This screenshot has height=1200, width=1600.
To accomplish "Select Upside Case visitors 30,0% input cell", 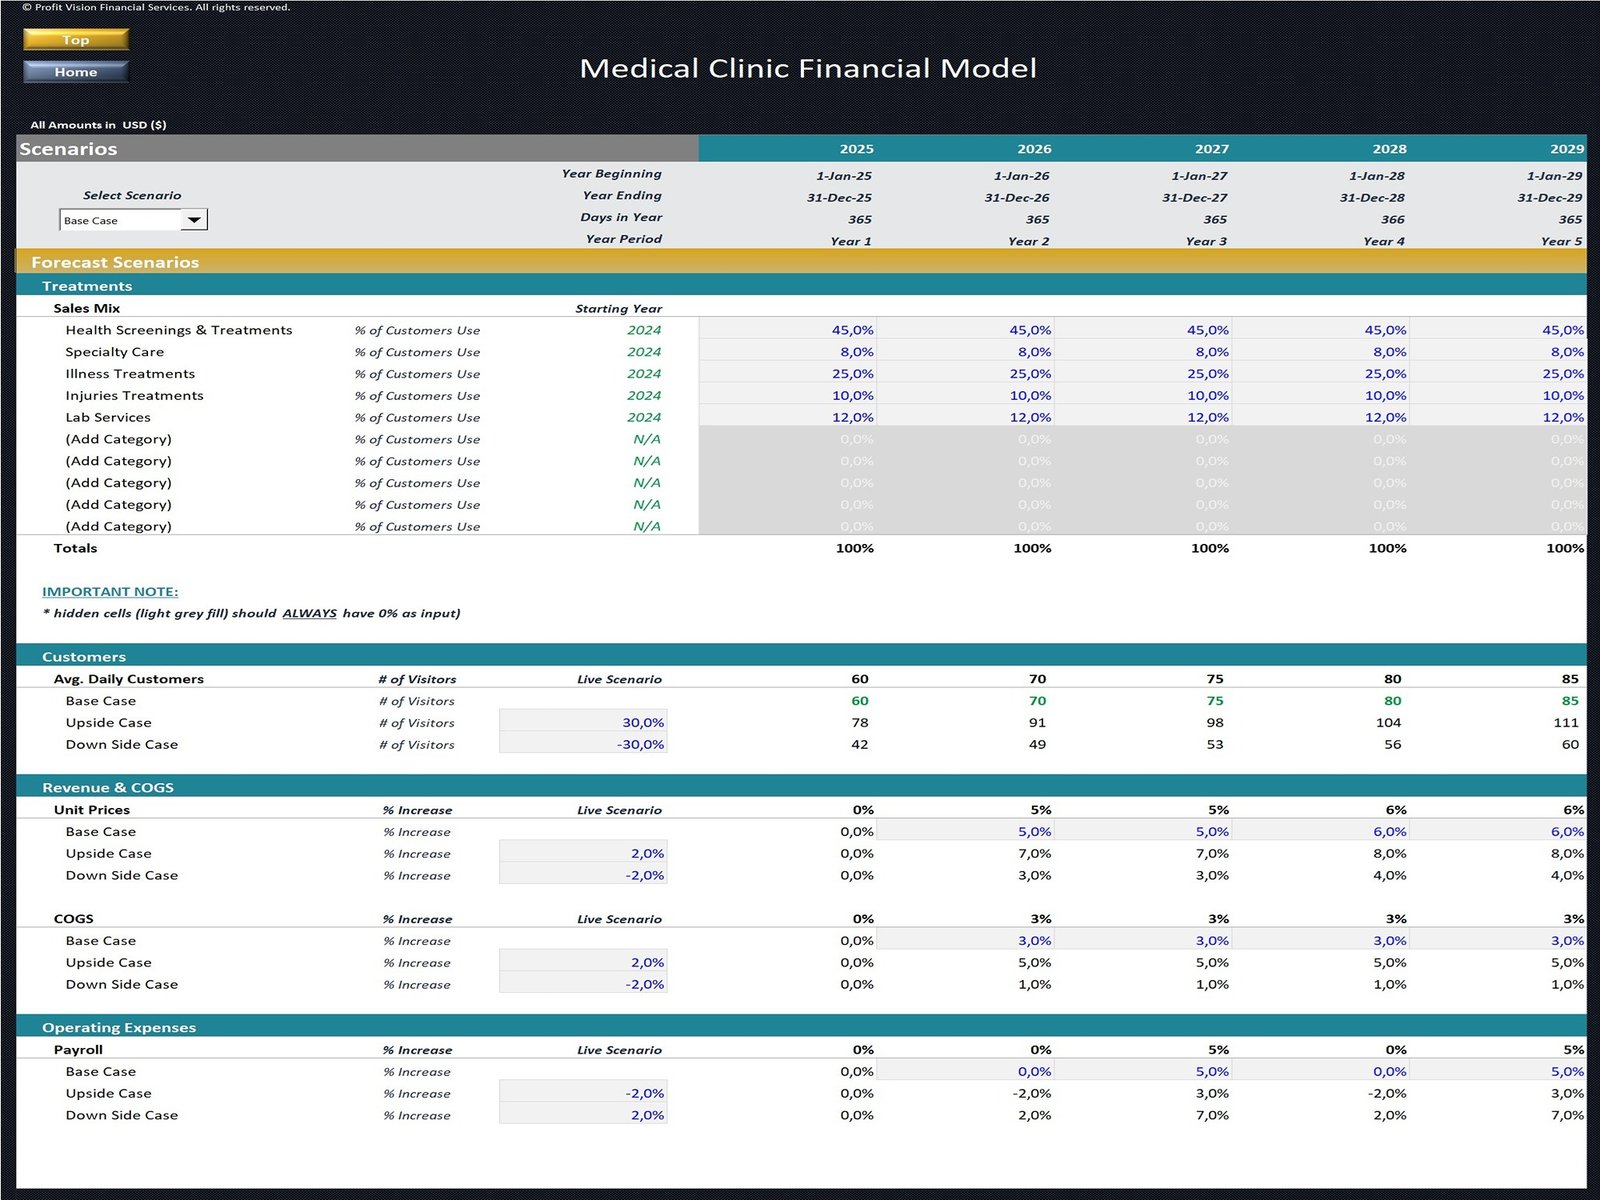I will point(583,723).
